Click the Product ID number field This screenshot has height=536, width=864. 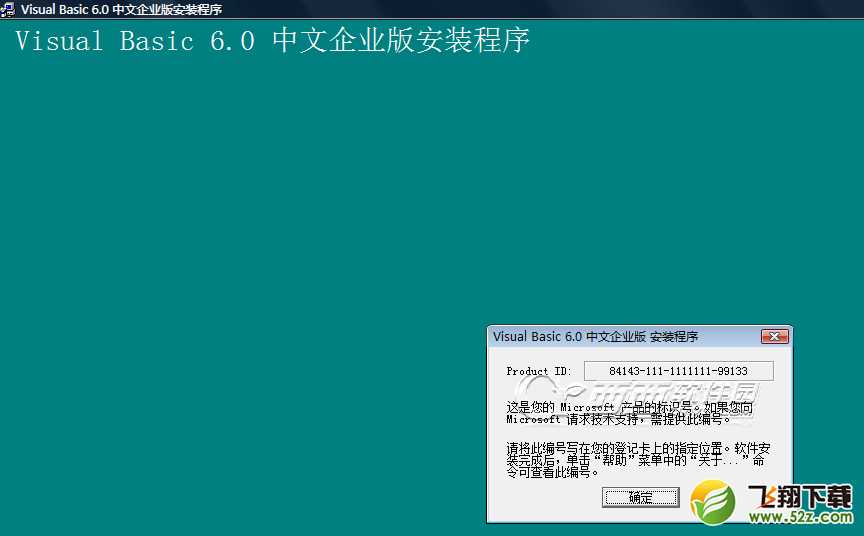click(x=678, y=371)
